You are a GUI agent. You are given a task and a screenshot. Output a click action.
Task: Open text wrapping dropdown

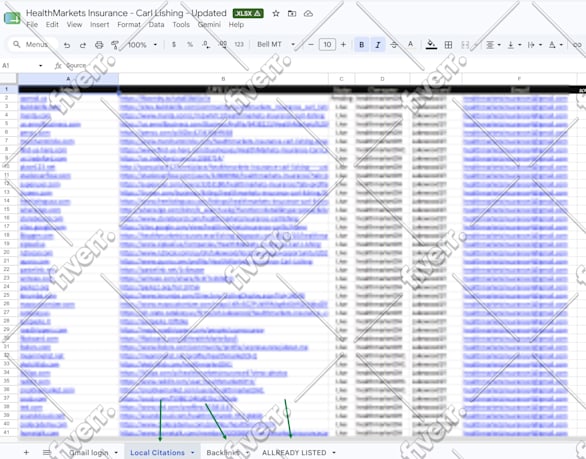click(535, 45)
